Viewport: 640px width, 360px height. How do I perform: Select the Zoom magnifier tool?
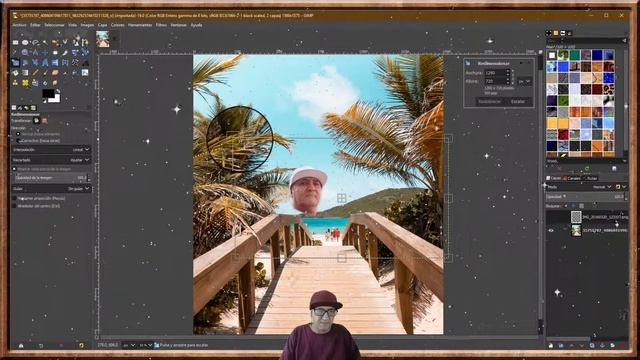(x=25, y=53)
